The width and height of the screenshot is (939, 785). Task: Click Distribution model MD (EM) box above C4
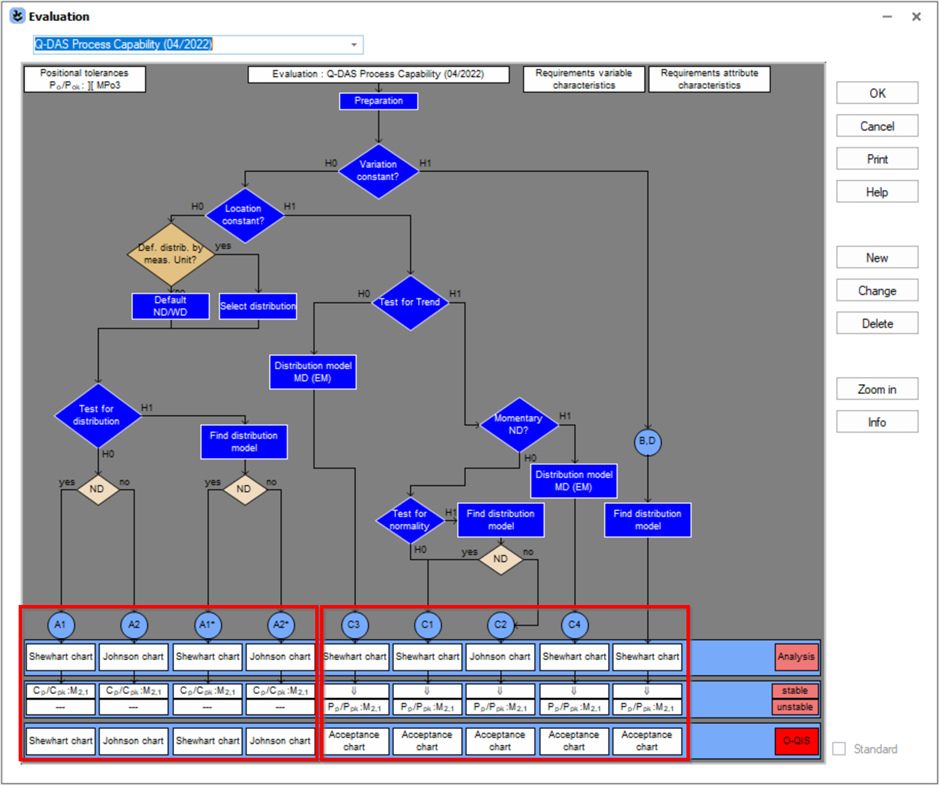point(574,481)
